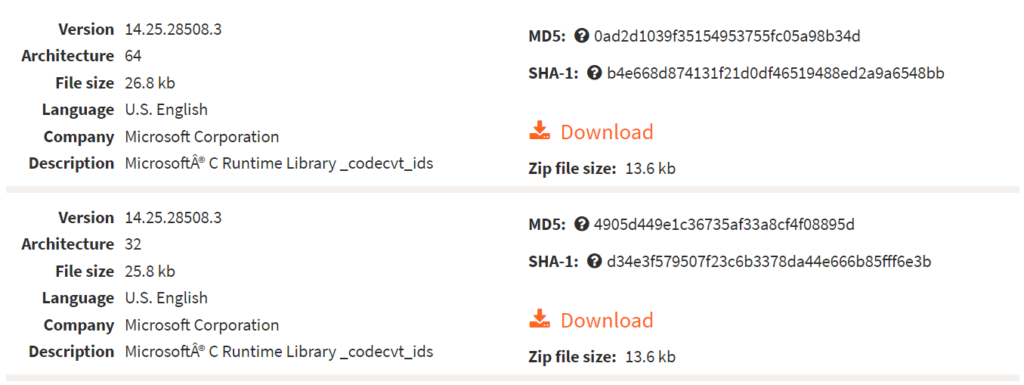Click version 14.25.28508.3 in second entry
The width and height of the screenshot is (1024, 385).
(173, 217)
